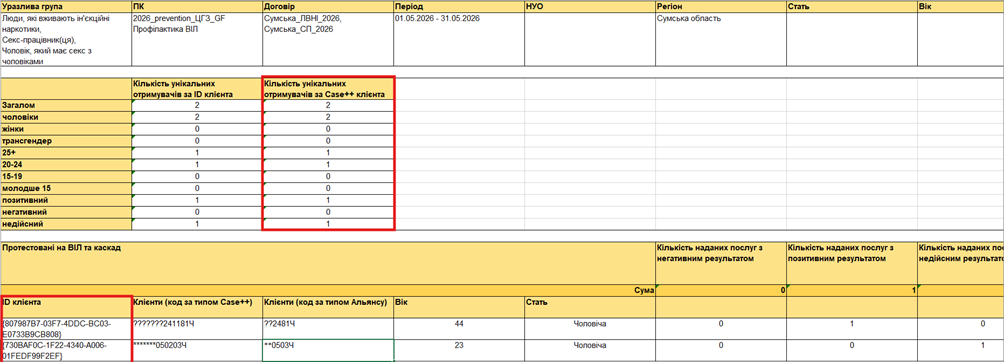1004x362 pixels.
Task: Click 'позитивний' value in the Case++ клієнта column
Action: click(328, 201)
